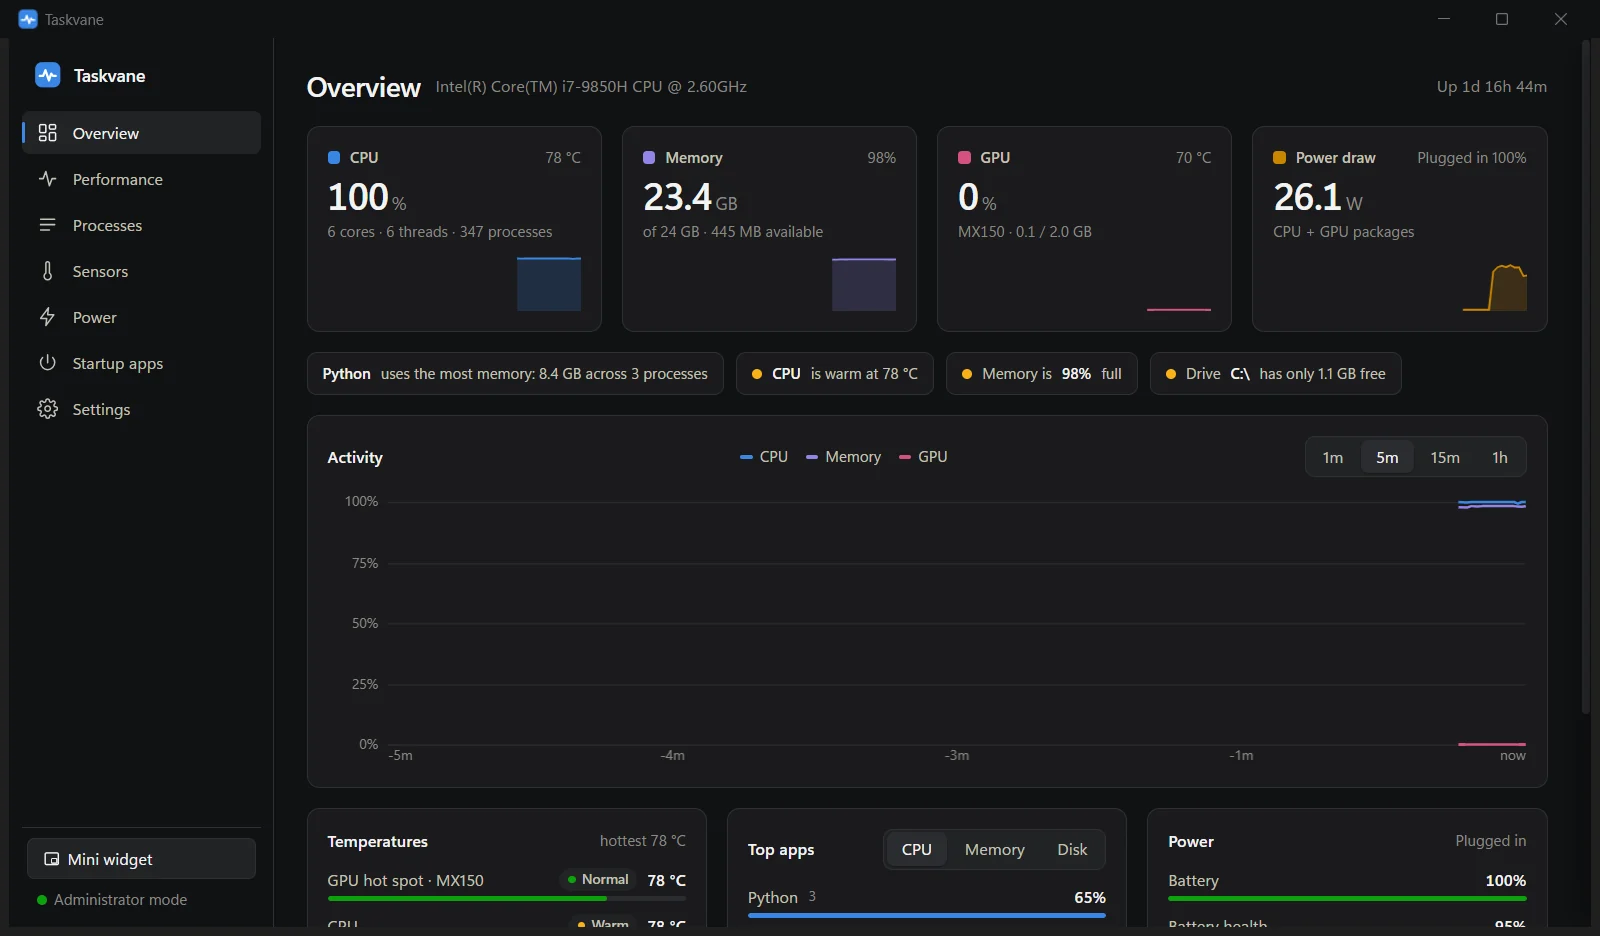This screenshot has width=1600, height=936.
Task: Toggle the GPU series in Activity legend
Action: pos(923,457)
